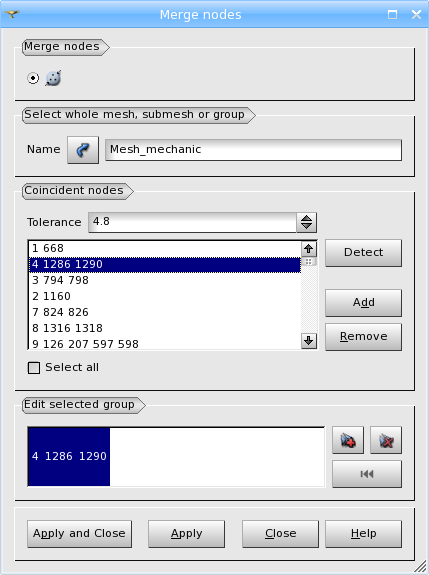This screenshot has width=429, height=575.
Task: Click the Remove button
Action: (x=363, y=337)
